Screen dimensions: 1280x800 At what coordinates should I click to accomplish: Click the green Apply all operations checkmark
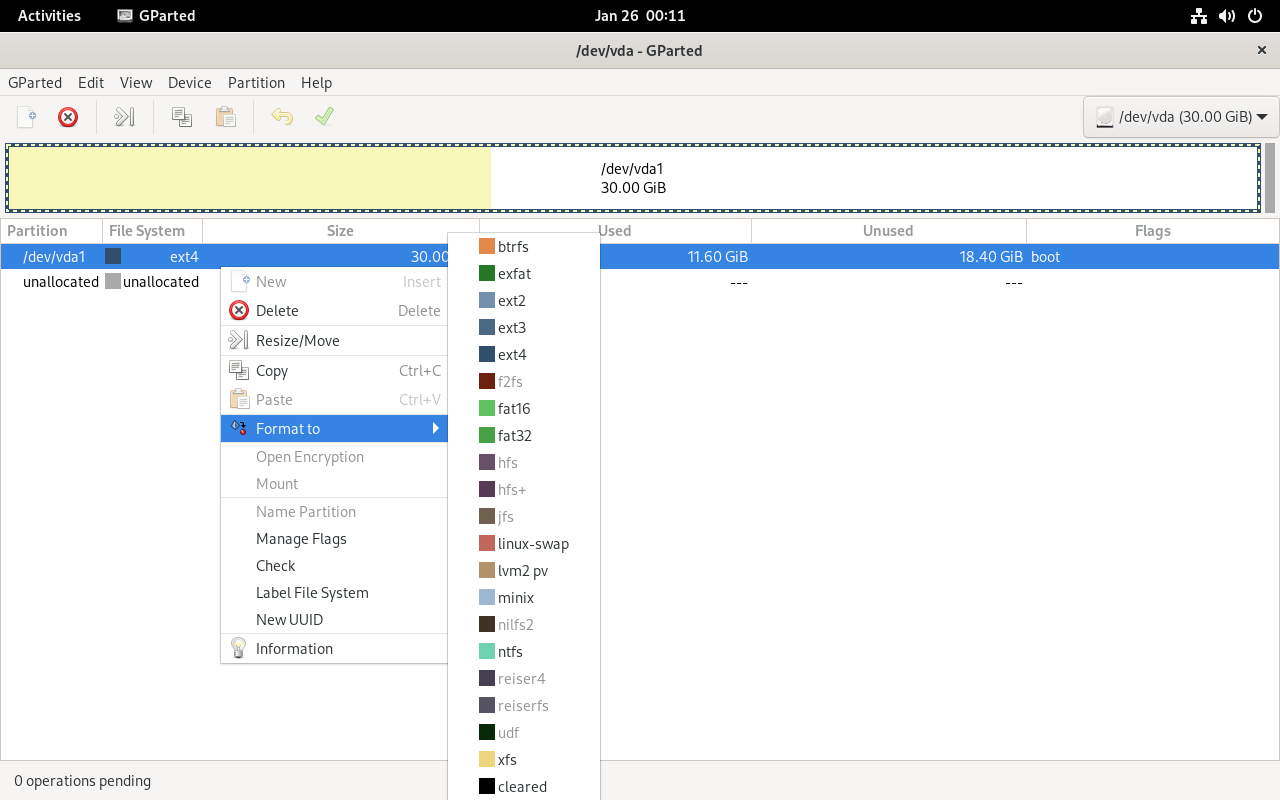(324, 117)
